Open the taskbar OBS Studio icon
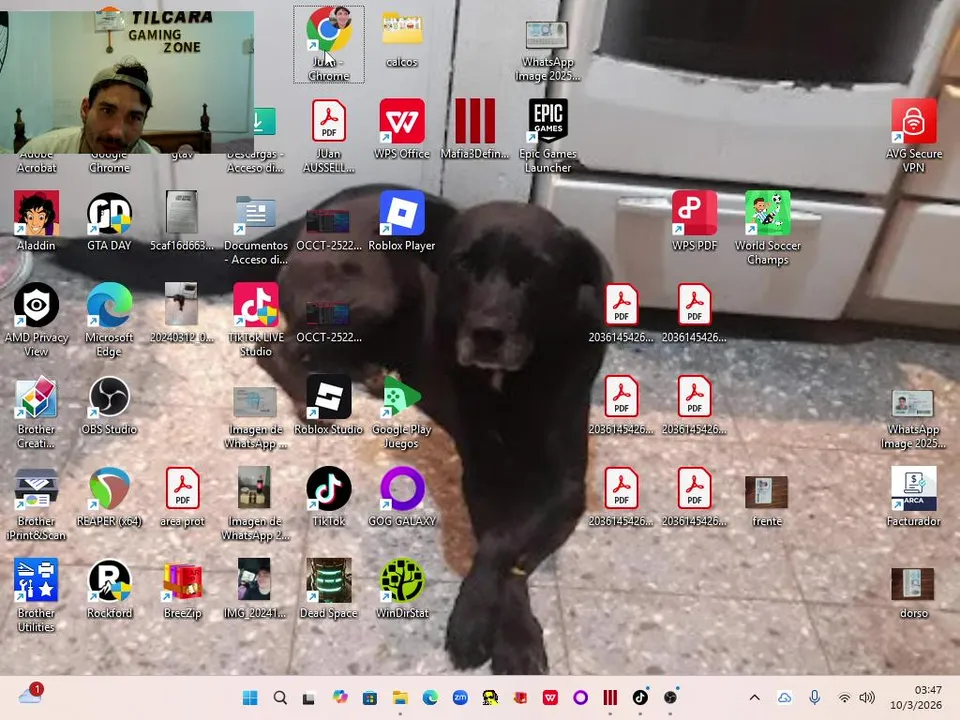960x720 pixels. [x=670, y=697]
